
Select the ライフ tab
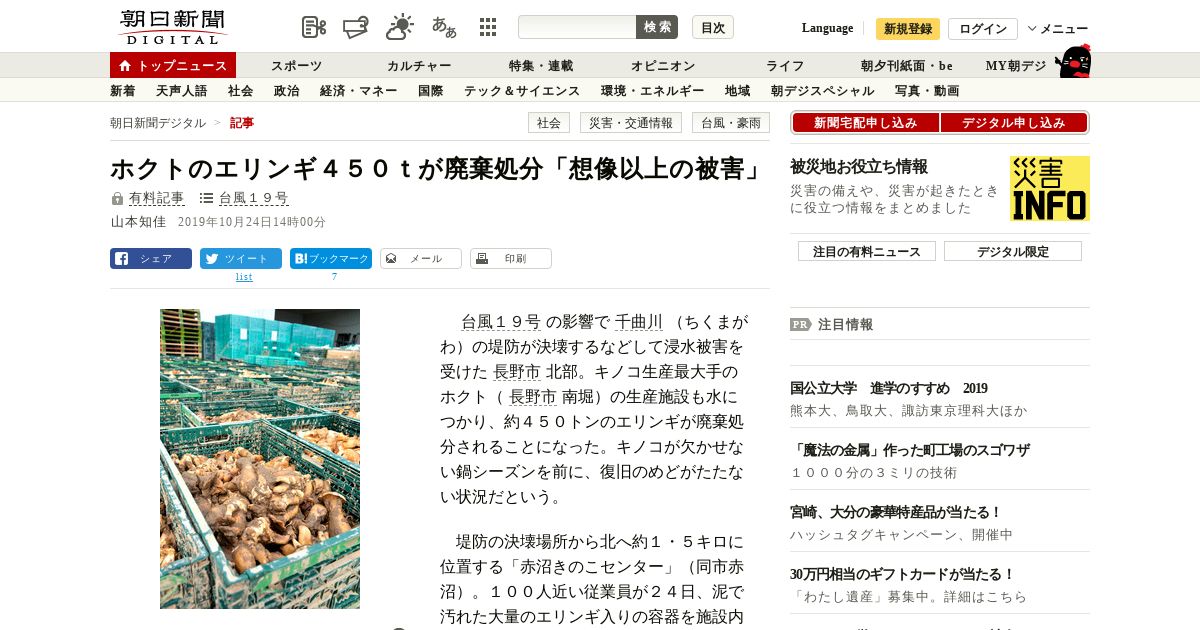pyautogui.click(x=785, y=65)
